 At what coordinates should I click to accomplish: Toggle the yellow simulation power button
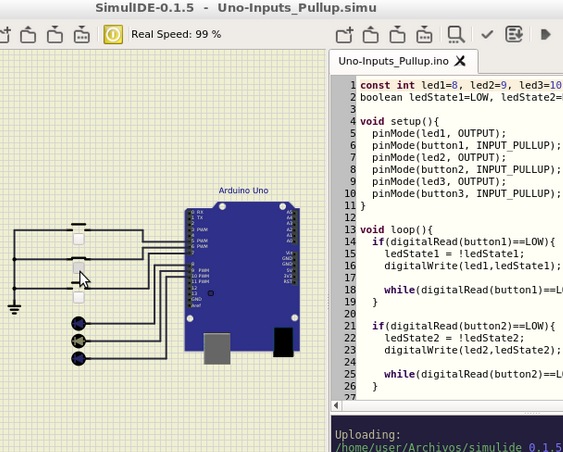[113, 34]
